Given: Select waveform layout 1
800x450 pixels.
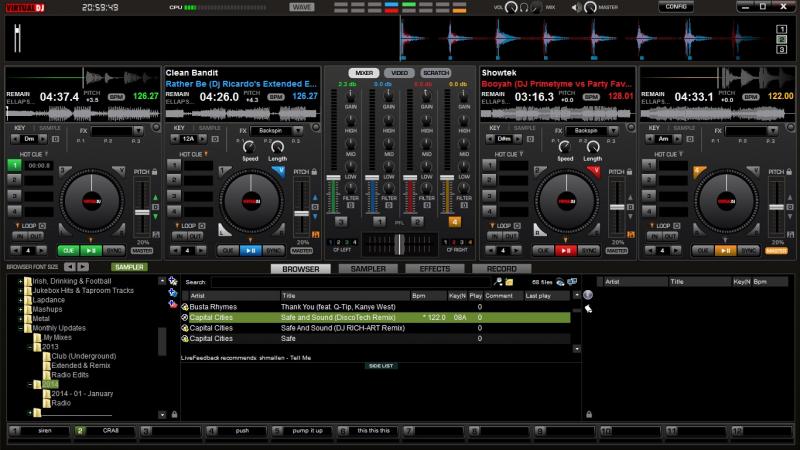Looking at the screenshot, I should pos(781,29).
